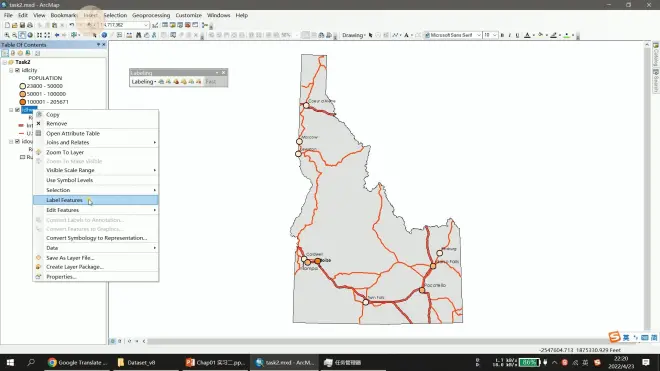Click the Save map document icon

22,25
